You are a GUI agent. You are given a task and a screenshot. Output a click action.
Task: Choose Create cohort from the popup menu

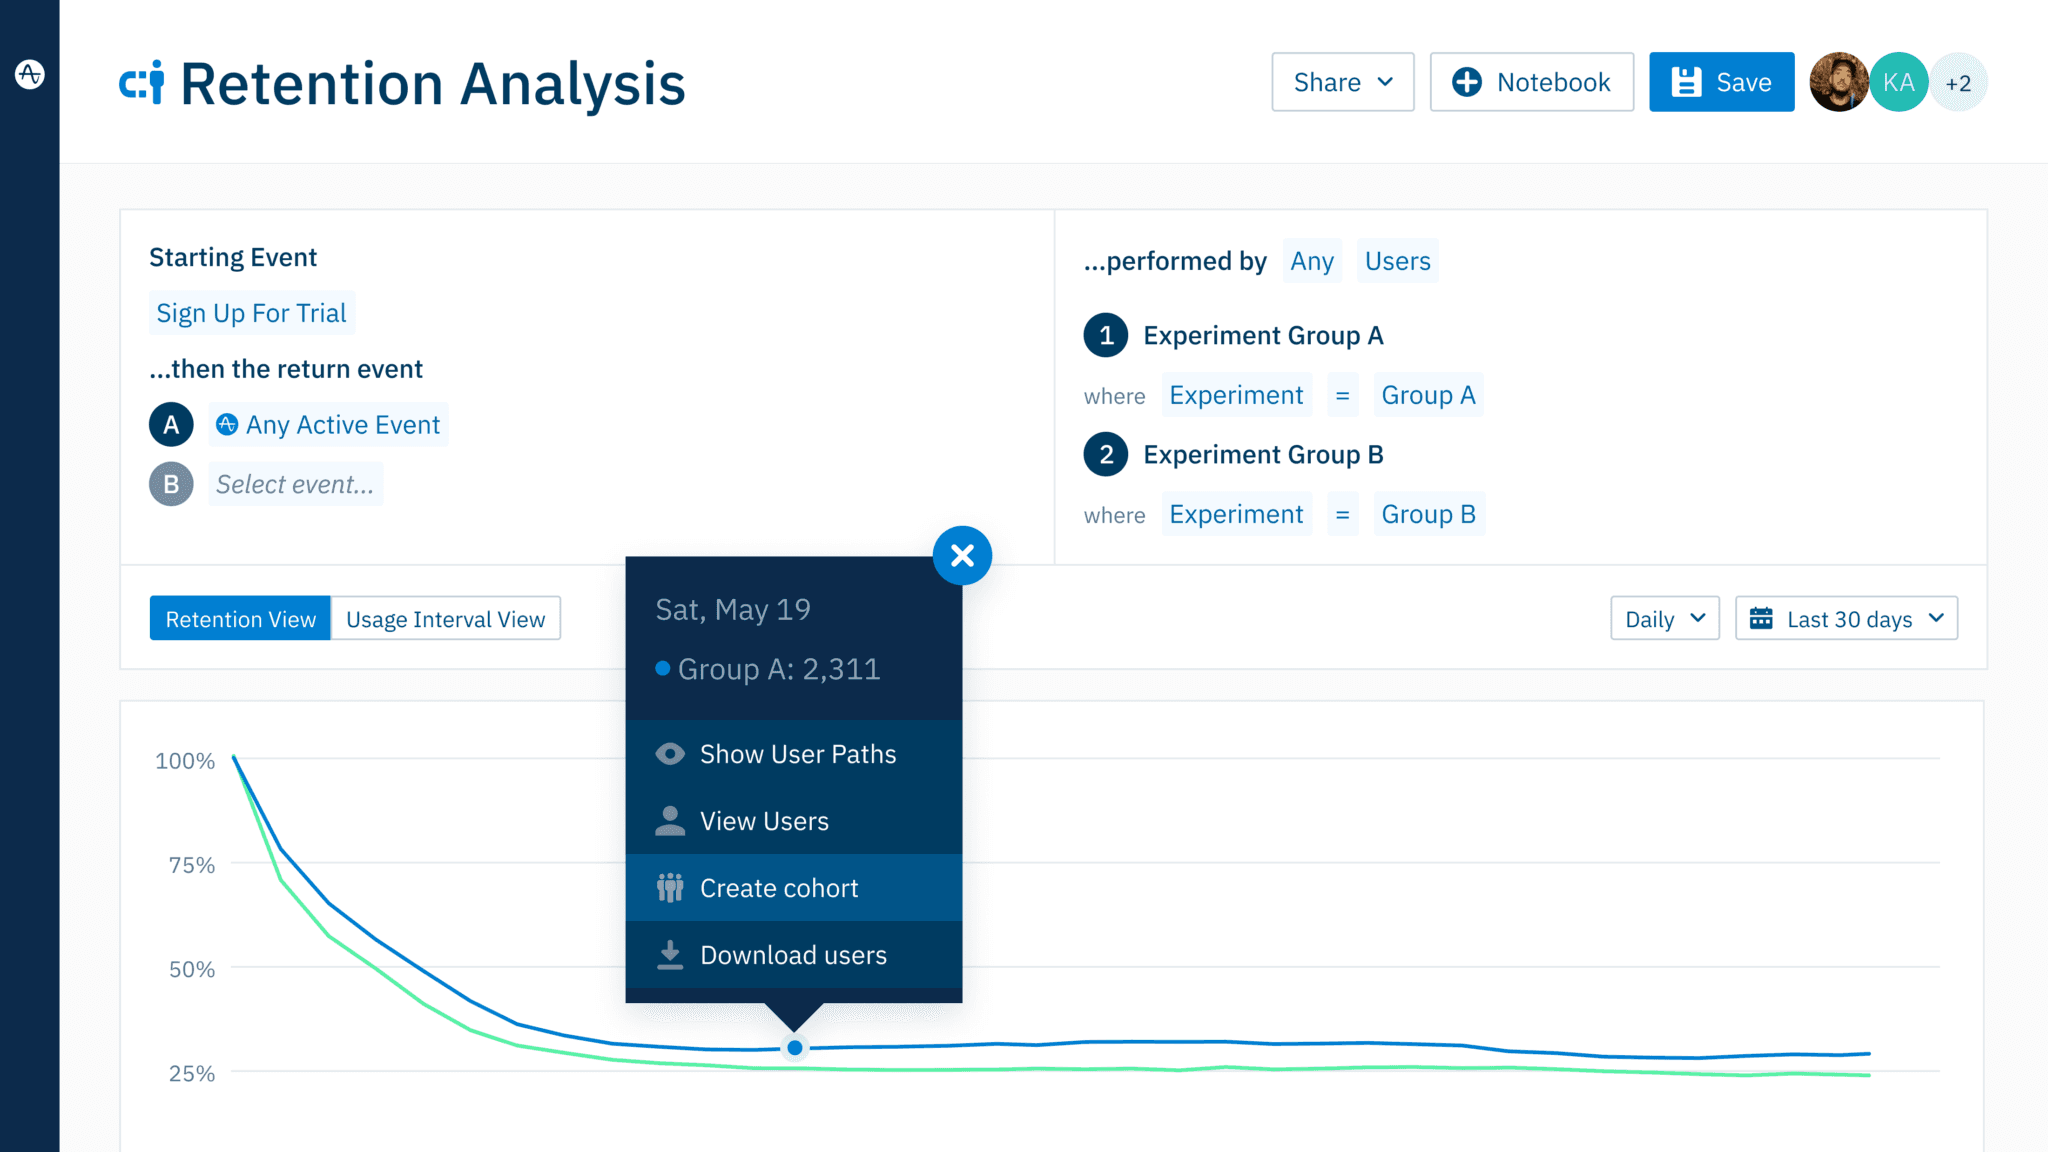(779, 888)
